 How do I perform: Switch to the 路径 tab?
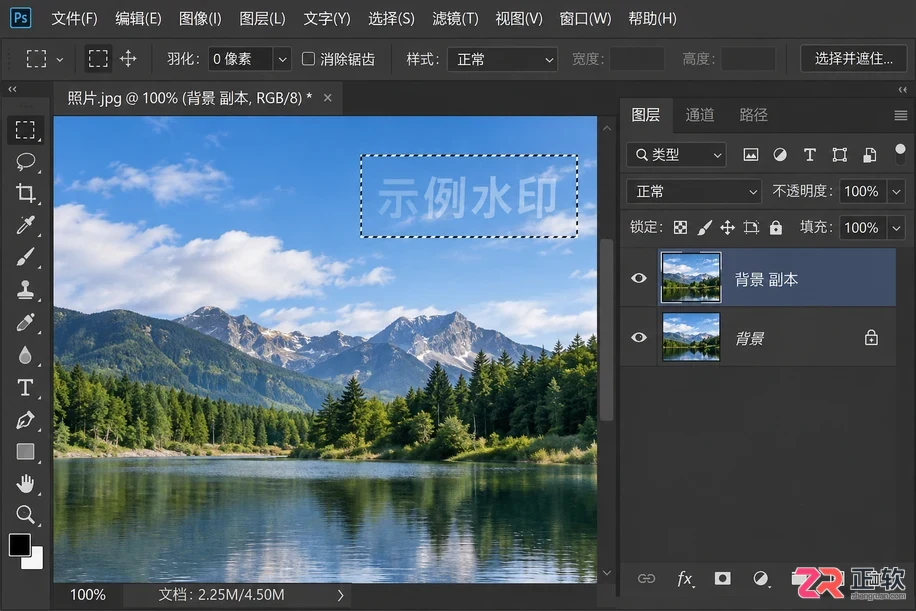[754, 115]
